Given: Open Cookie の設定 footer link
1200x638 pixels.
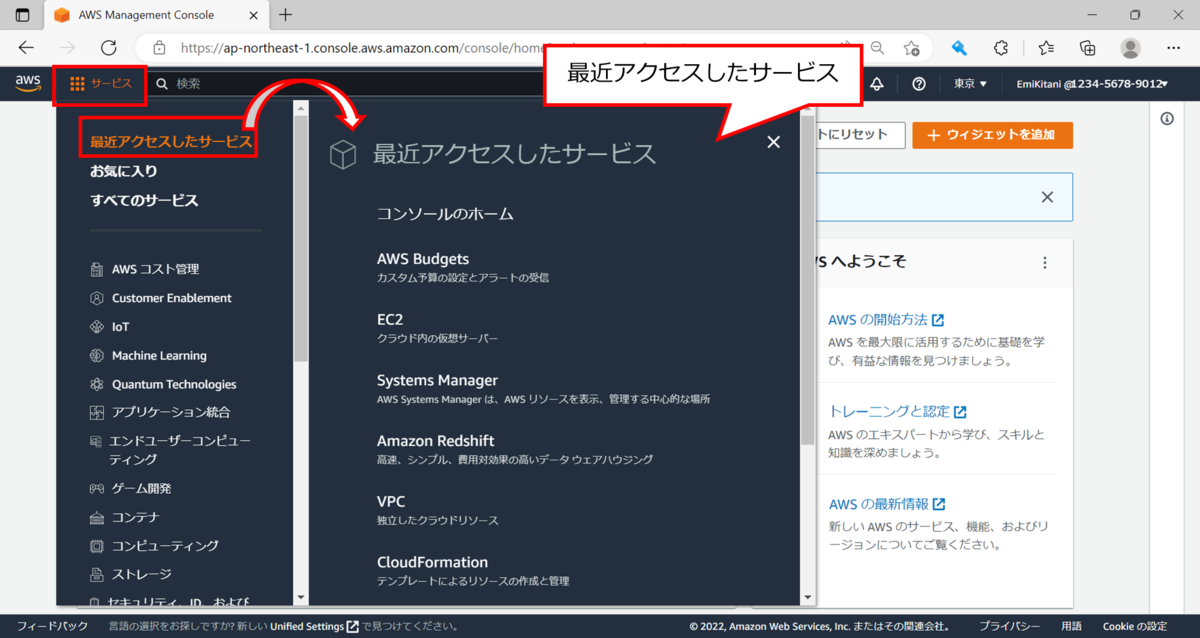Looking at the screenshot, I should 1134,626.
